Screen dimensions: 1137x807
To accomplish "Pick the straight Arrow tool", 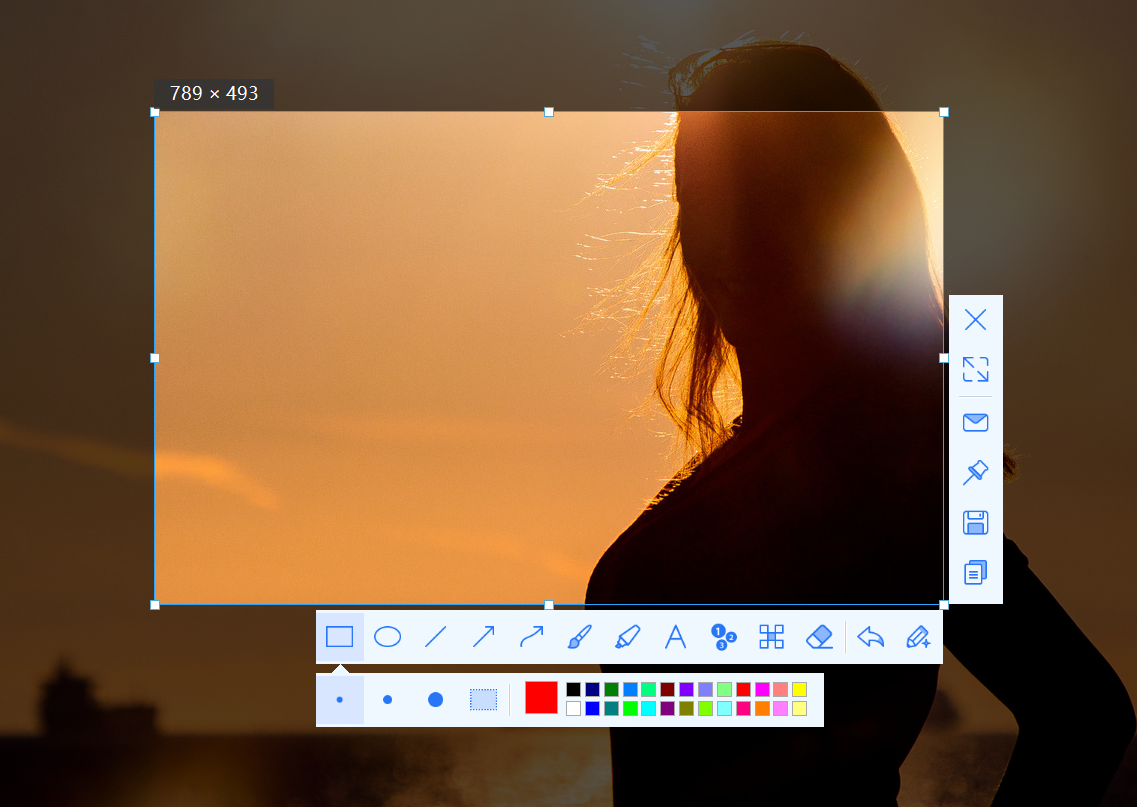I will coord(483,637).
